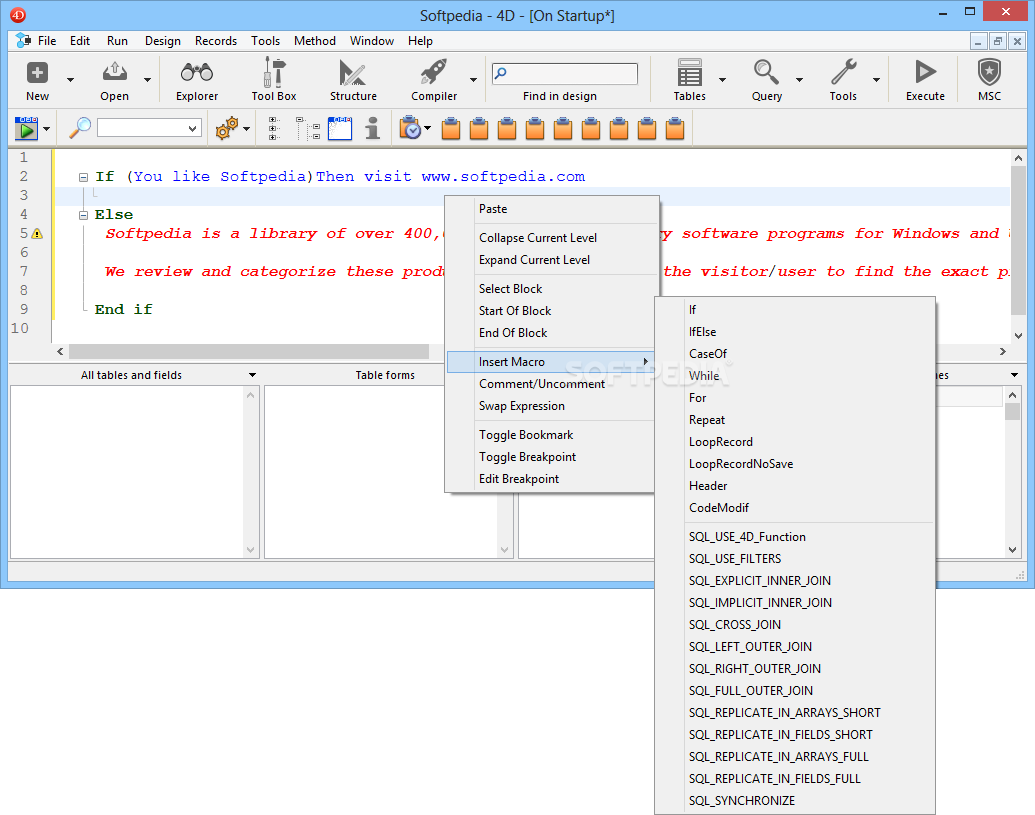
Task: Click the Open toolbar icon
Action: tap(114, 73)
